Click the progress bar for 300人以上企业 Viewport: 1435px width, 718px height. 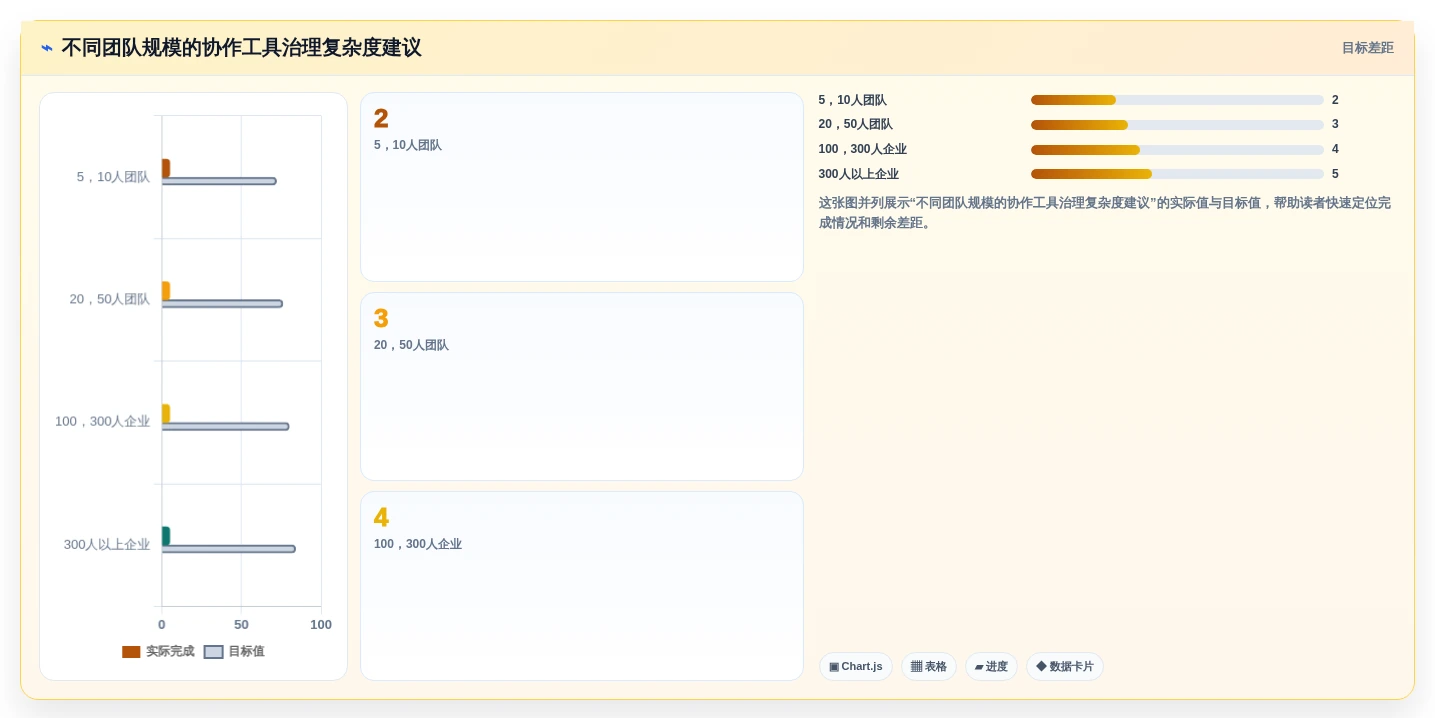(1177, 174)
